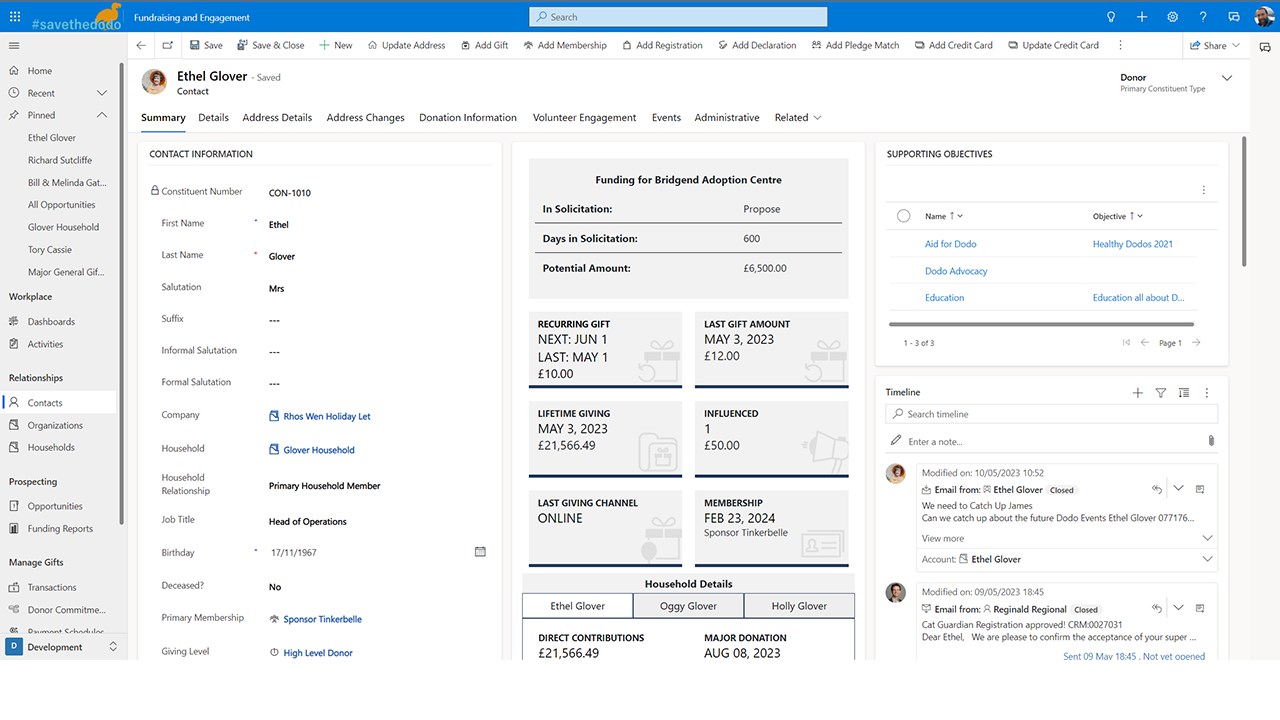This screenshot has height=720, width=1280.
Task: Open the Glover Household link
Action: [319, 450]
